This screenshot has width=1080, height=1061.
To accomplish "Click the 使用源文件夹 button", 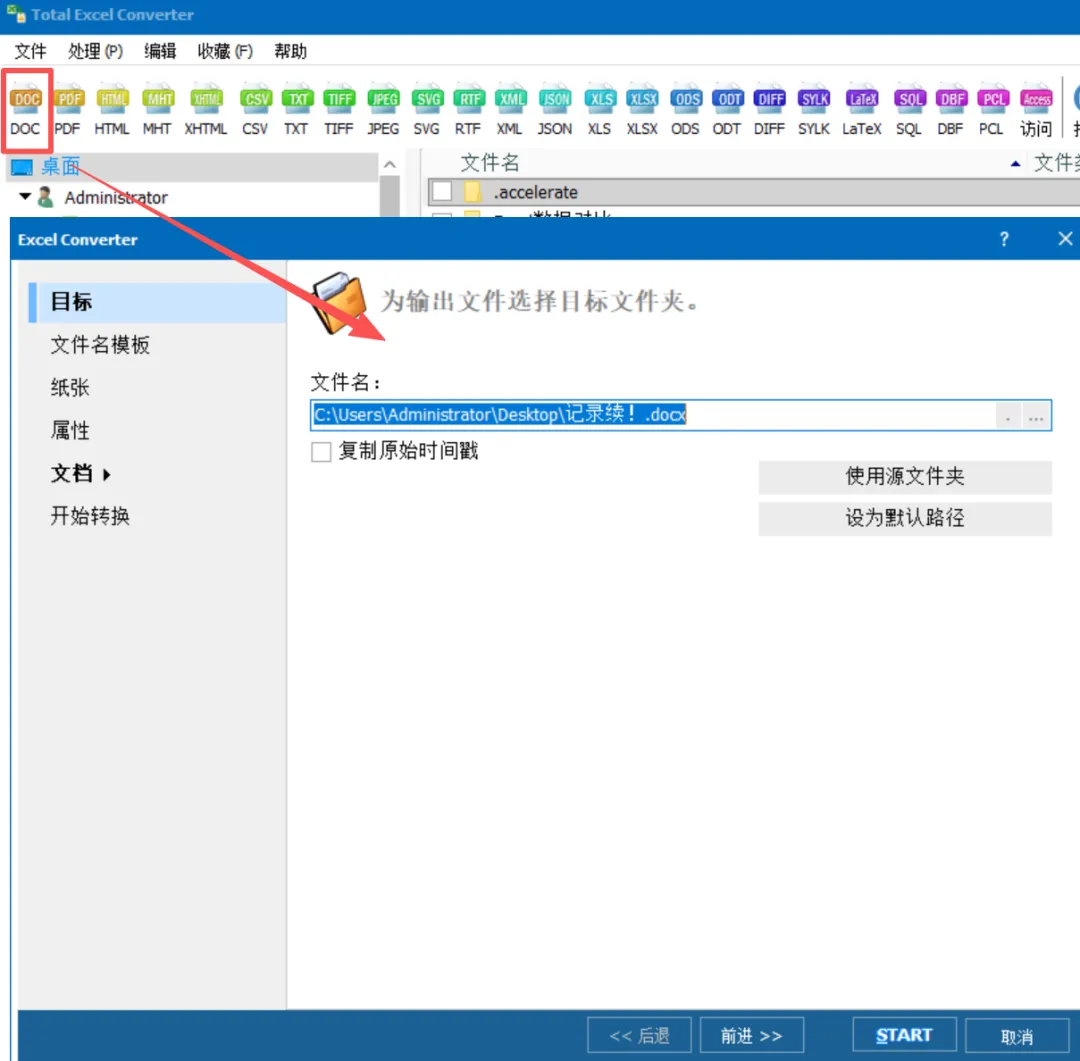I will (904, 477).
